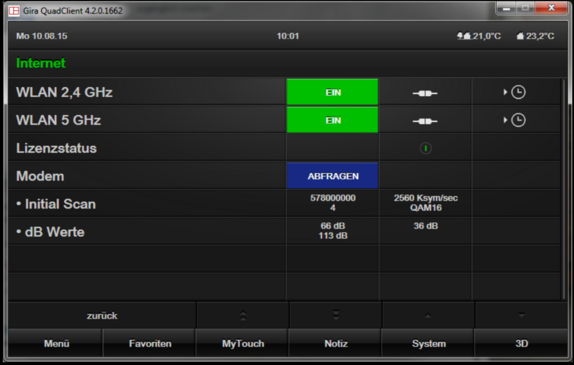Screen dimensions: 574x365
Task: Move down one line with single down arrow
Action: coord(522,315)
